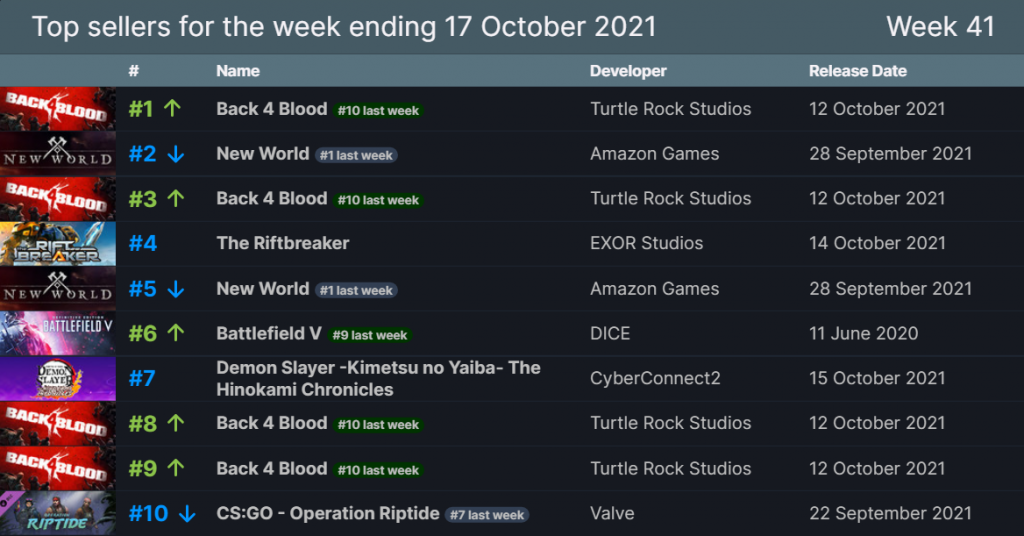Open the Battlefield V title link
This screenshot has width=1024, height=536.
[x=269, y=334]
